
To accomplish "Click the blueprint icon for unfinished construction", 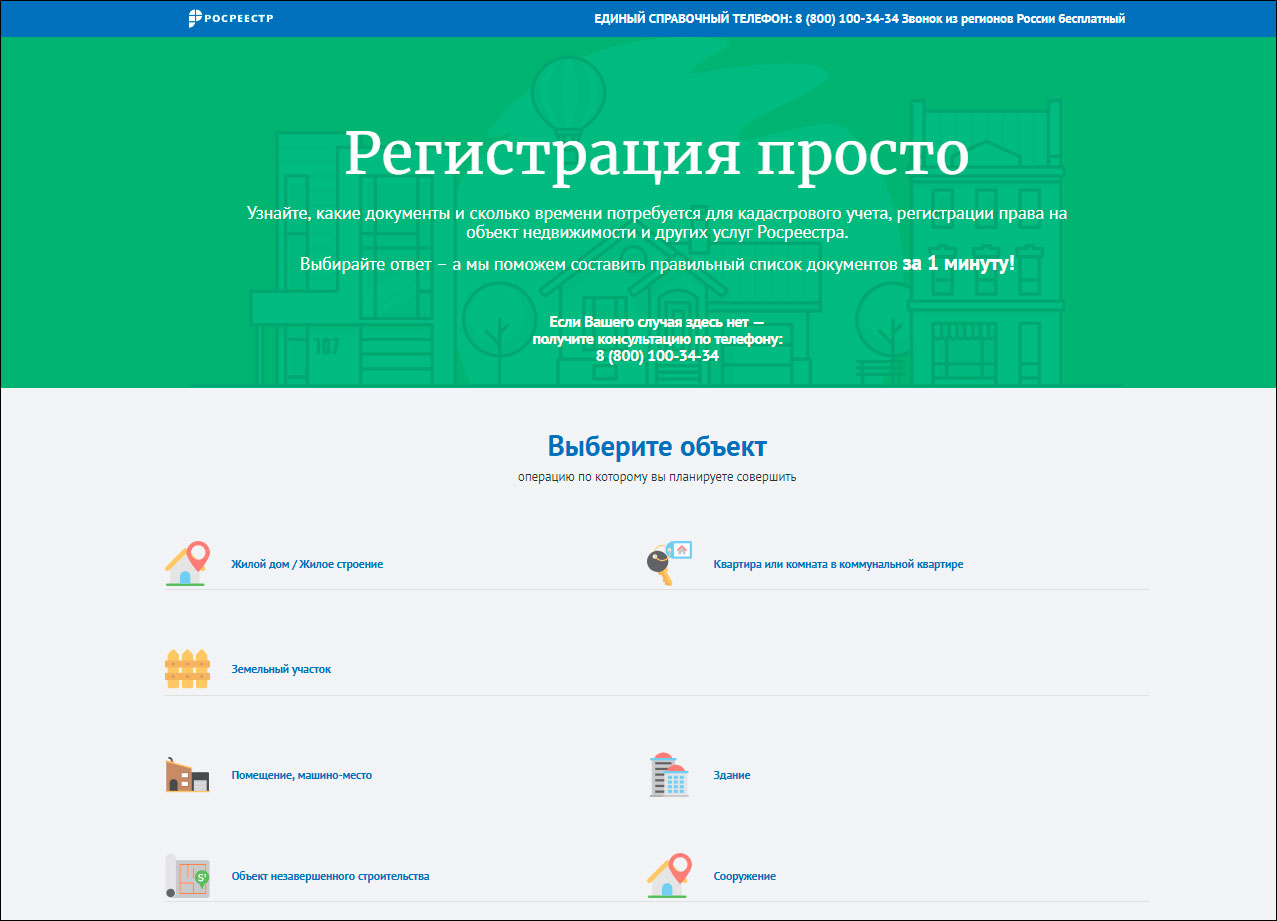I will click(x=187, y=876).
